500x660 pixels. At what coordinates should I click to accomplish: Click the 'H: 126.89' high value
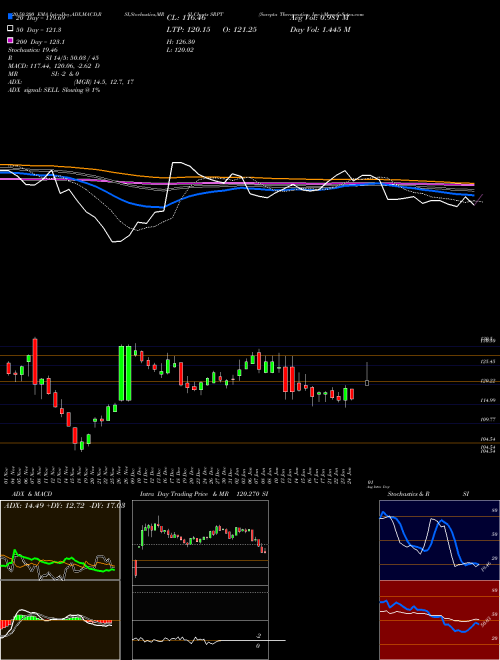tap(181, 42)
